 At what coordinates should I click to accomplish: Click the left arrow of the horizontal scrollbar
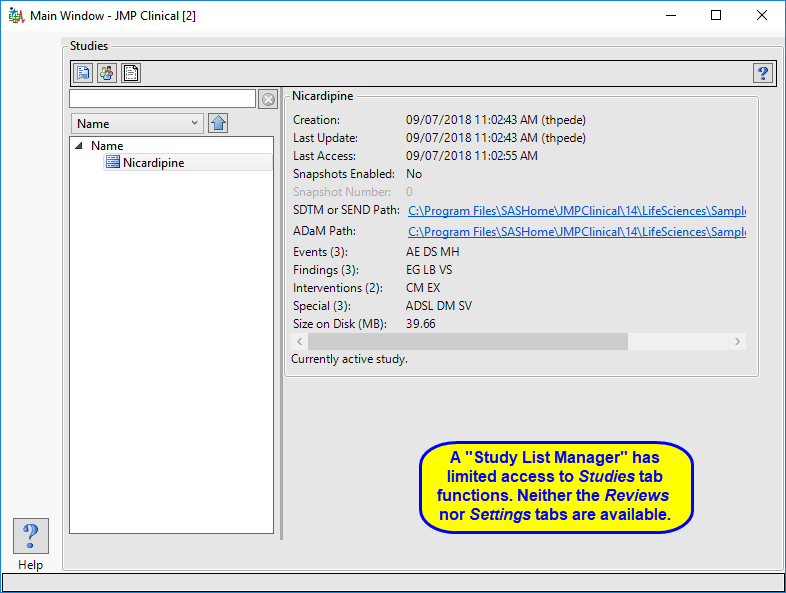coord(299,341)
